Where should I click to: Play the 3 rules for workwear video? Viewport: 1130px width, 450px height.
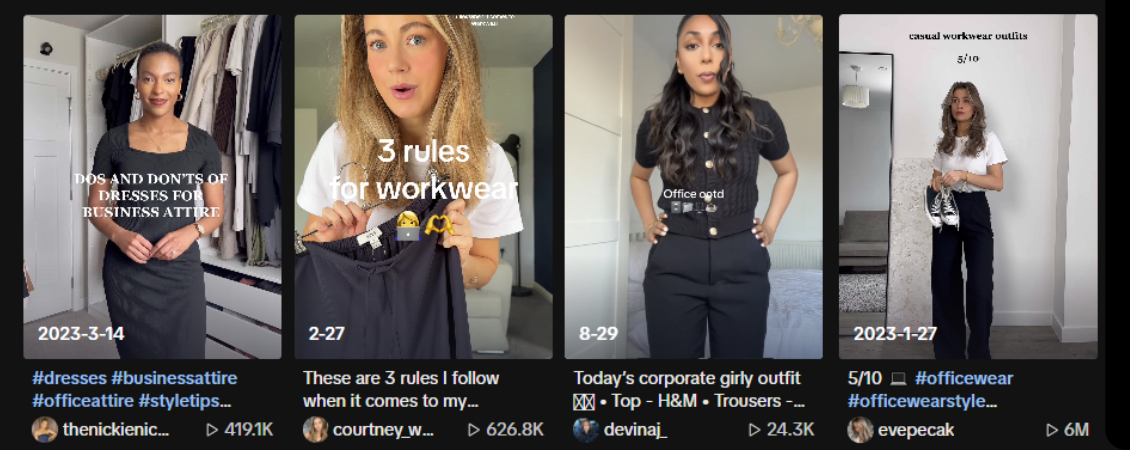click(x=423, y=187)
